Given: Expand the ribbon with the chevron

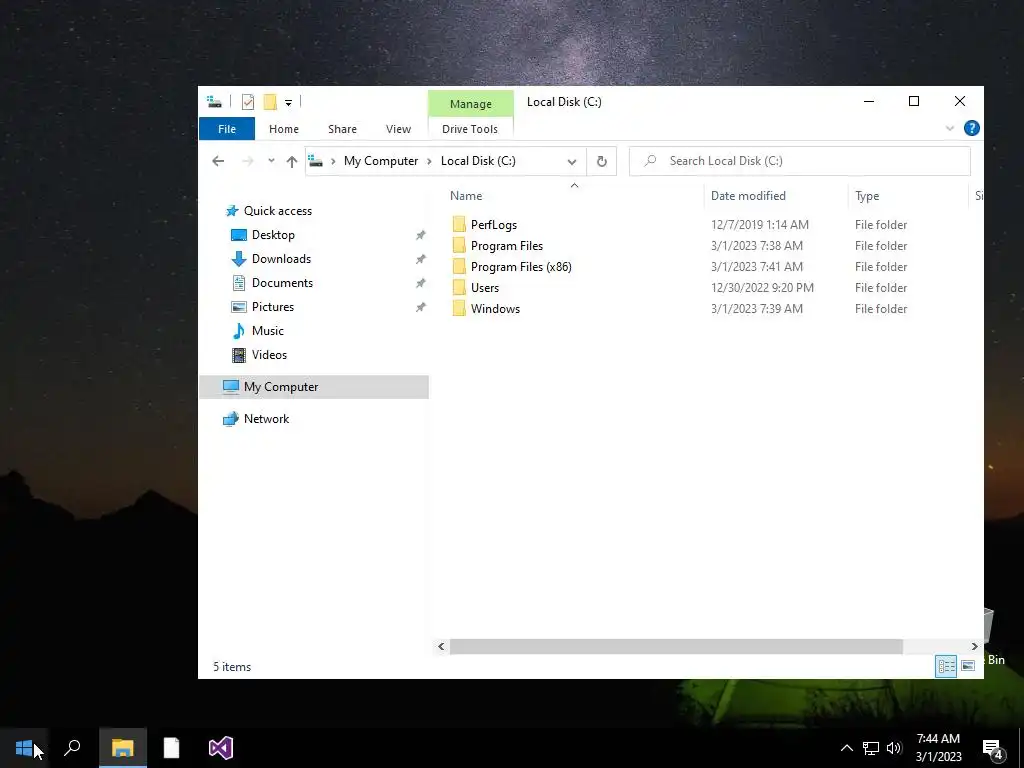Looking at the screenshot, I should (x=950, y=129).
